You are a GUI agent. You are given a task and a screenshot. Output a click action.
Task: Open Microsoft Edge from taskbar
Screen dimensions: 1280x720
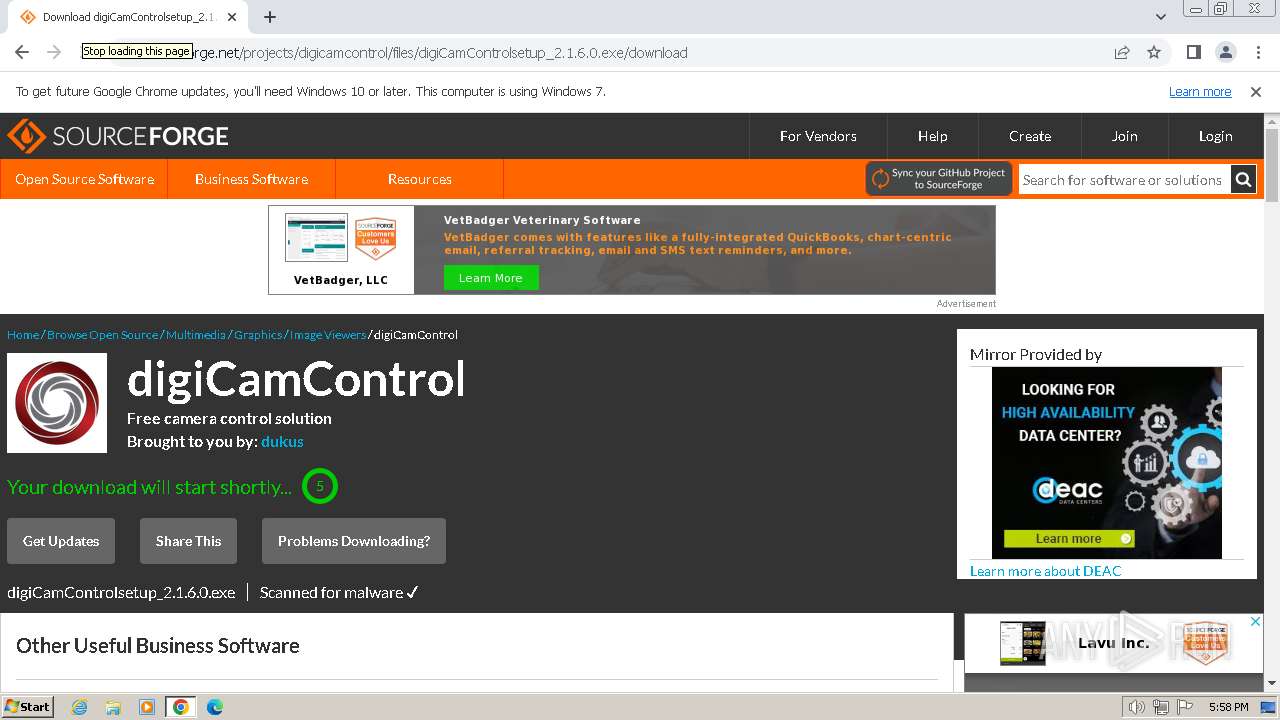[x=214, y=707]
